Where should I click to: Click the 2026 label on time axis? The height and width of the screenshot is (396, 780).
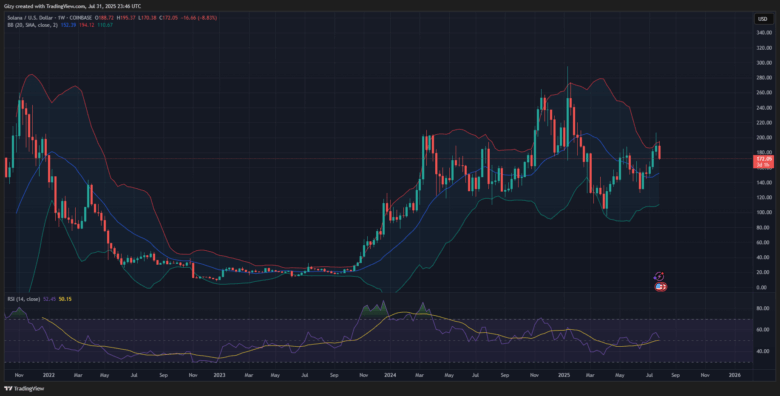click(x=735, y=375)
